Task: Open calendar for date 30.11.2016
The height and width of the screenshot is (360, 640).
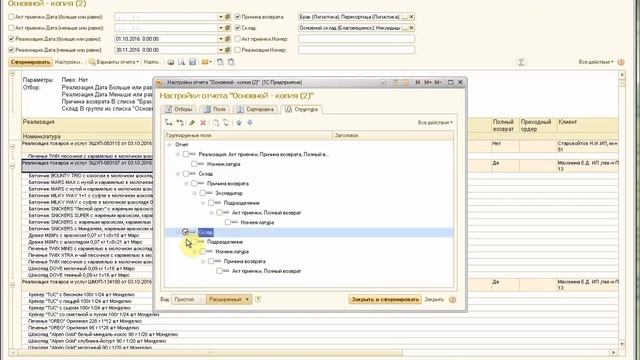Action: pyautogui.click(x=228, y=50)
